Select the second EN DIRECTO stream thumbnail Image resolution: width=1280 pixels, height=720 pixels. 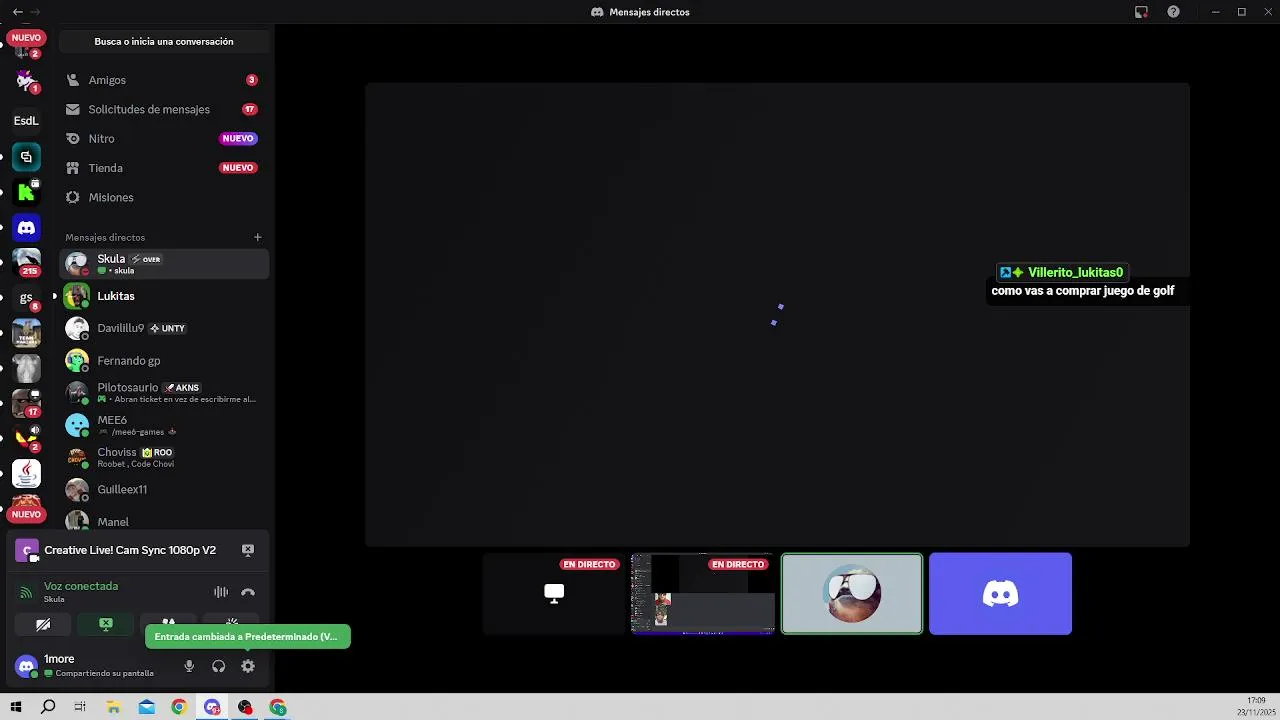[x=703, y=594]
